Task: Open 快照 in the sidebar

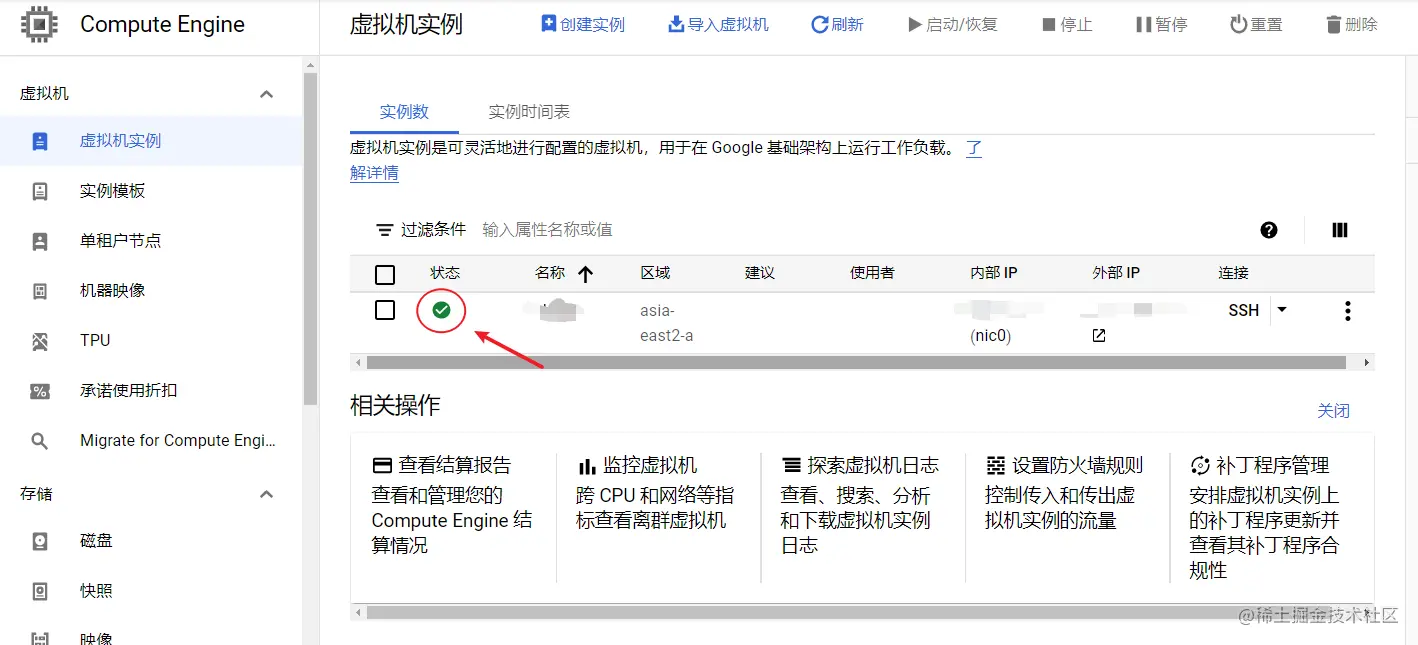Action: coord(151,591)
